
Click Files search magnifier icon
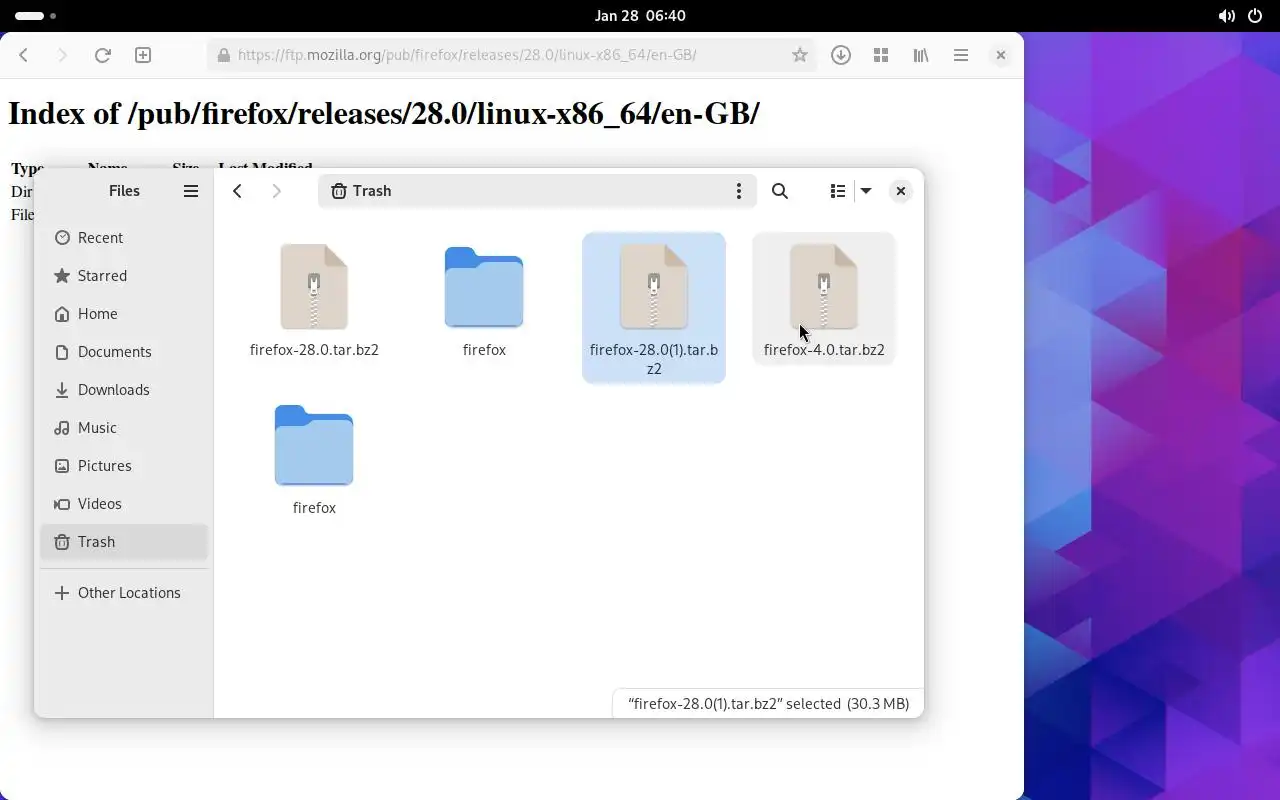[x=780, y=191]
